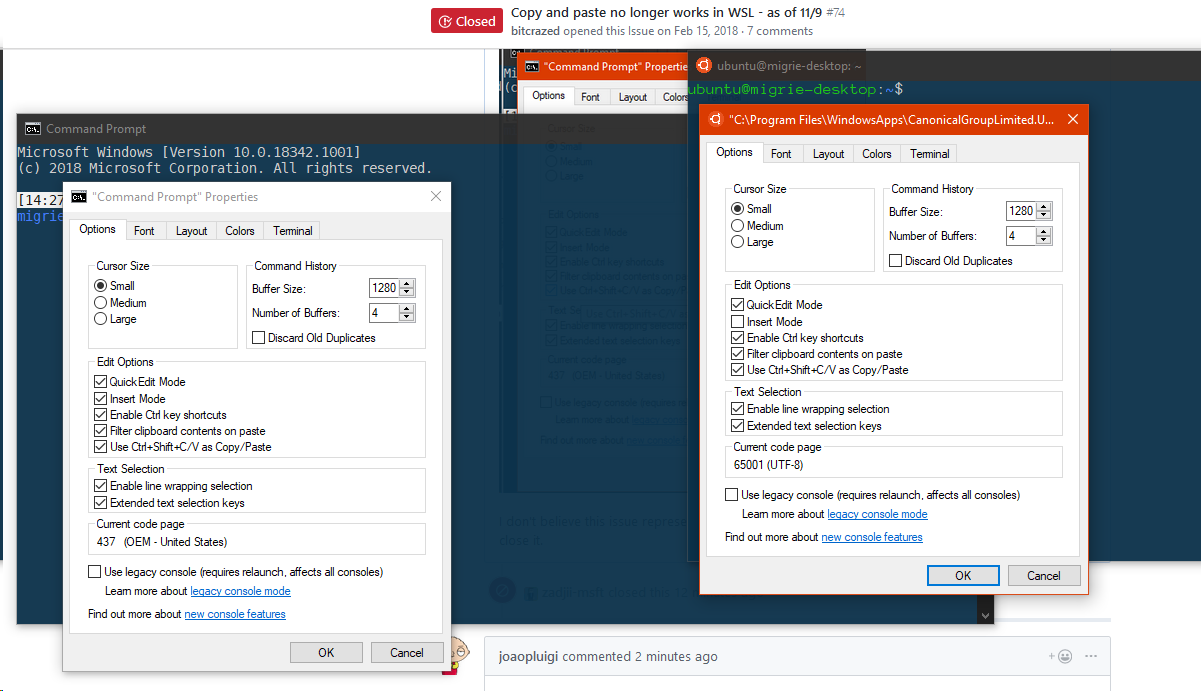Select Small cursor size in Command Prompt Properties
1201x691 pixels.
(x=101, y=286)
